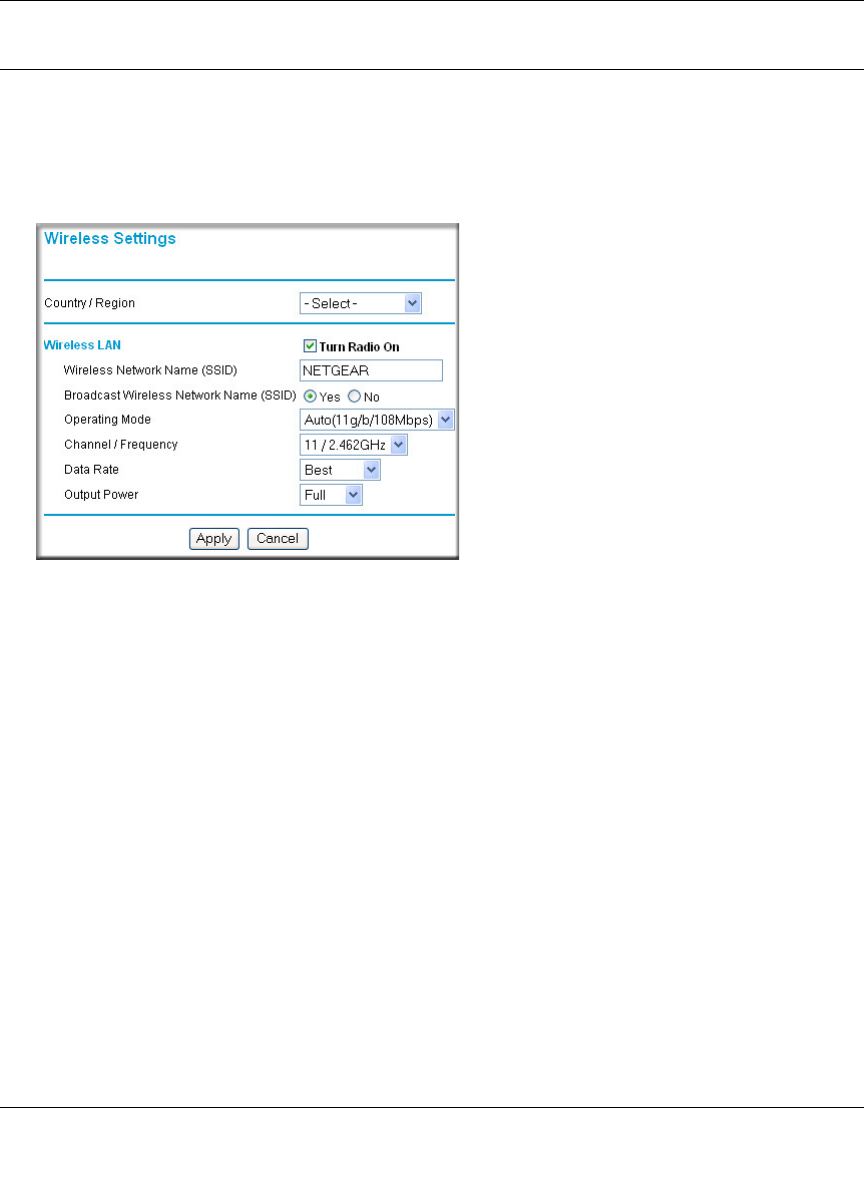This screenshot has width=864, height=1184.
Task: Toggle the Turn Radio On checkbox
Action: click(x=310, y=346)
